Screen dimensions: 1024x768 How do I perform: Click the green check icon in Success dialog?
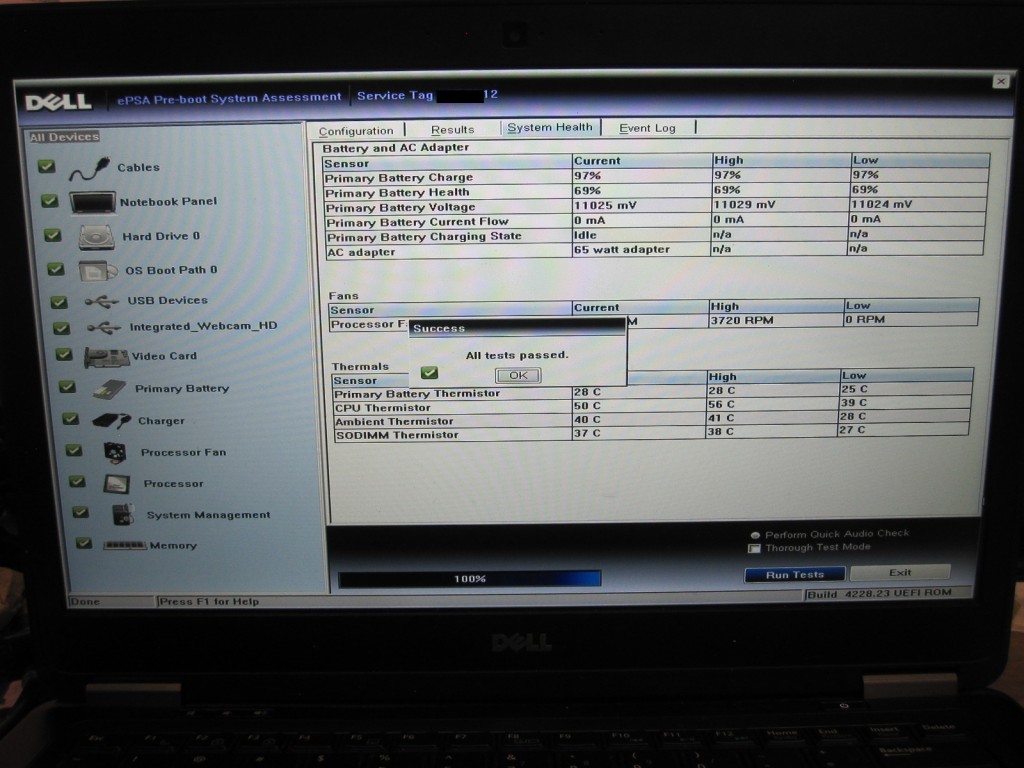[x=429, y=373]
